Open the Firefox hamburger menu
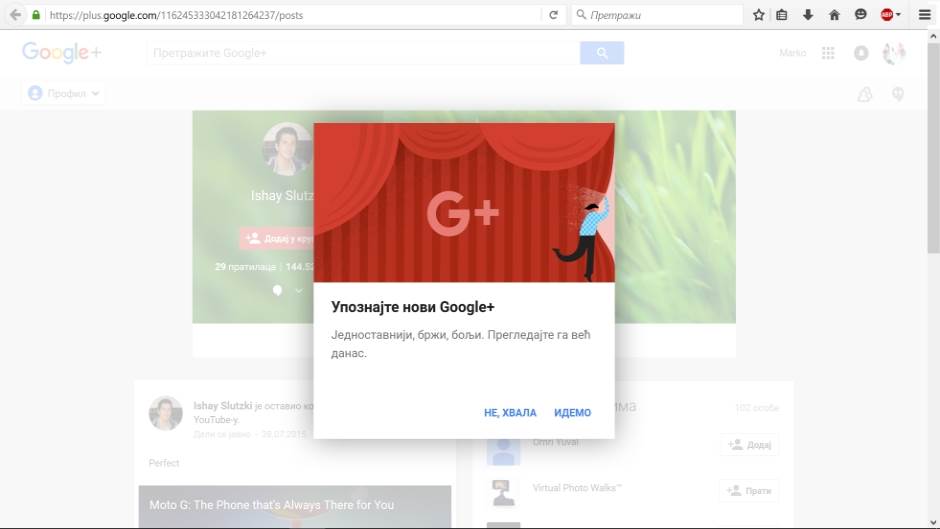The image size is (940, 529). coord(925,15)
